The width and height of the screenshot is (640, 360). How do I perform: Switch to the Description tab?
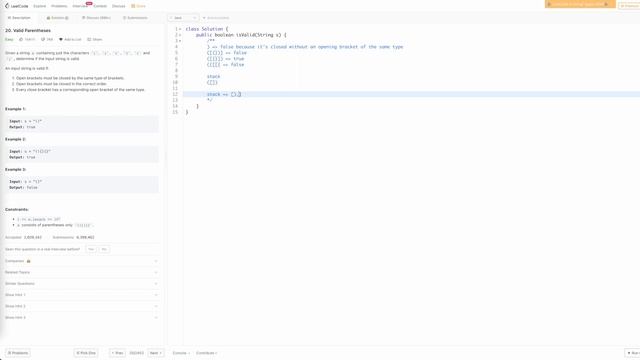19,18
